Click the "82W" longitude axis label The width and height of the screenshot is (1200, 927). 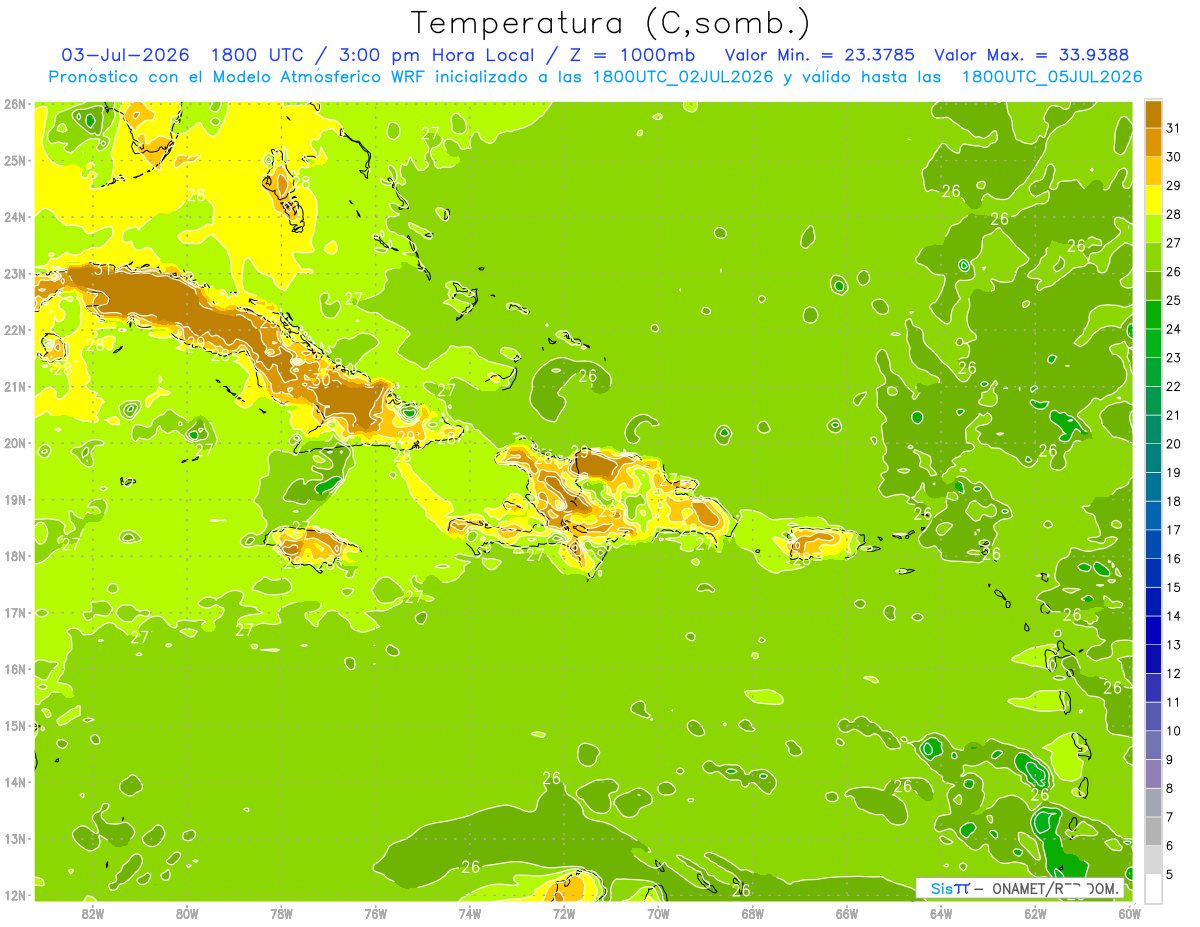pos(93,913)
